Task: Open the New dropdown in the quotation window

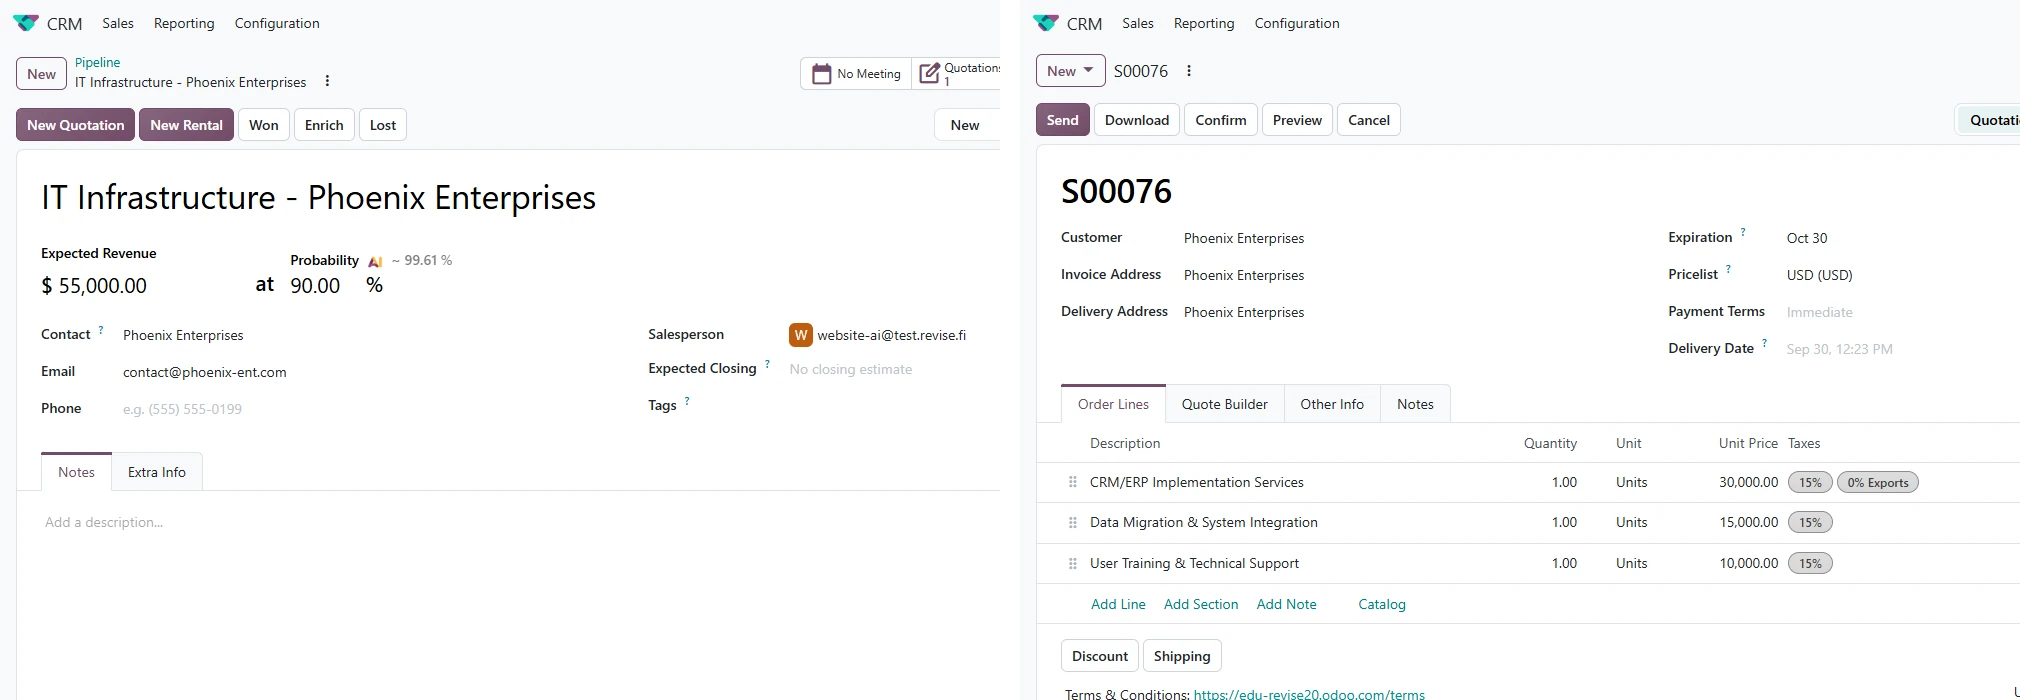Action: click(x=1070, y=71)
